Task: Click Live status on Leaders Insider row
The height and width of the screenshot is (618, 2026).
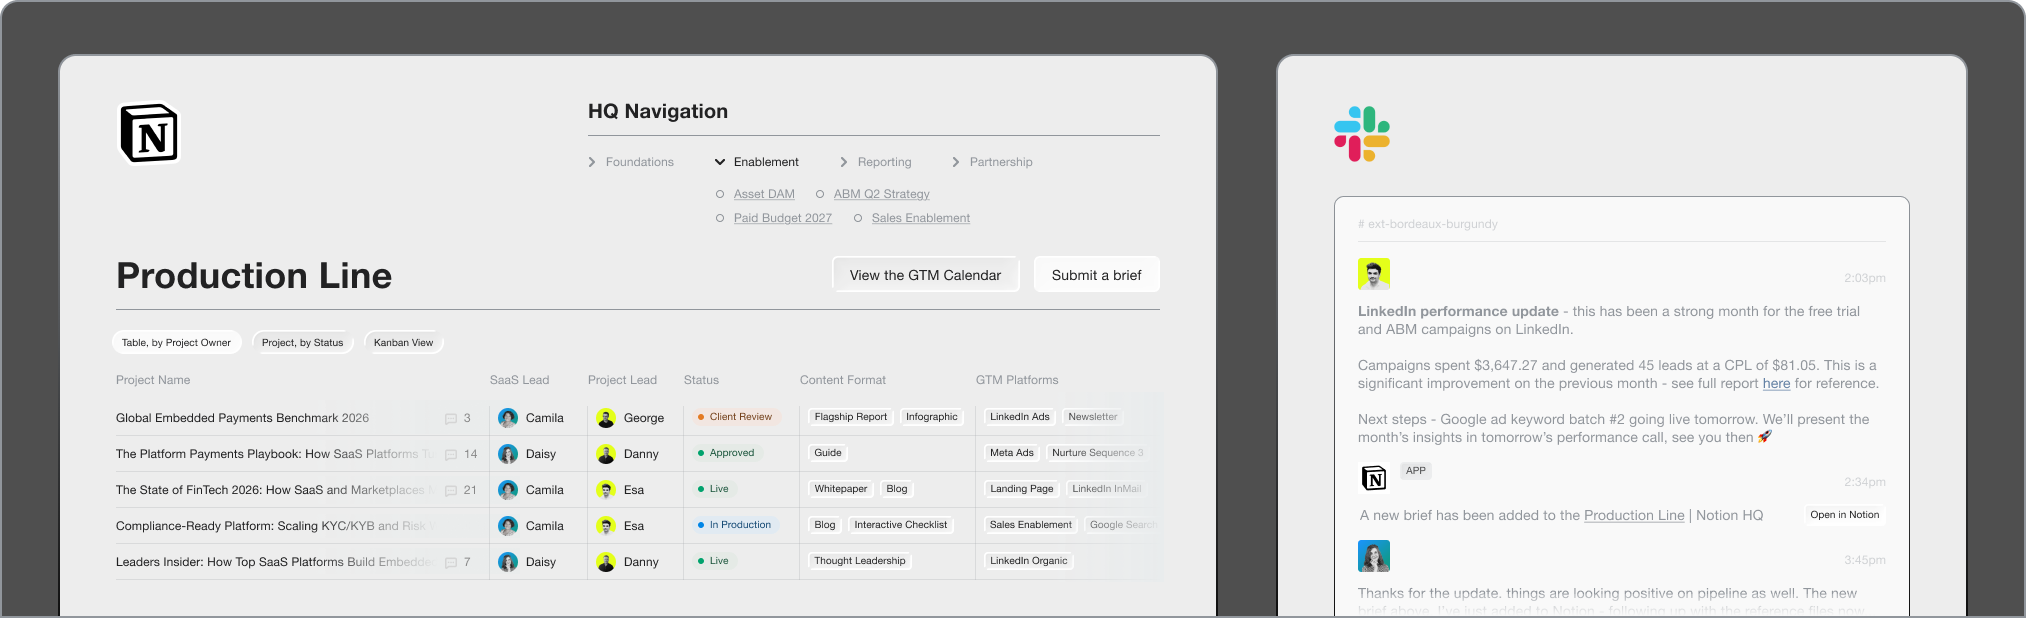Action: pyautogui.click(x=713, y=561)
